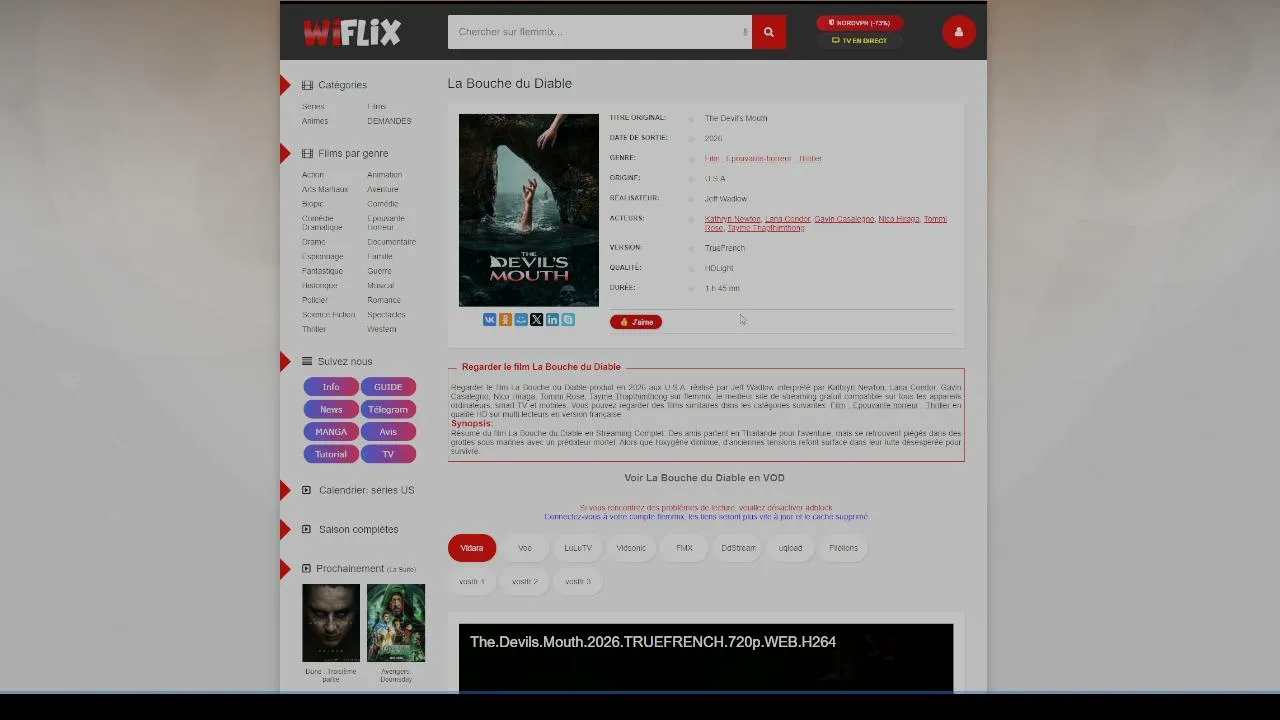Open the Info link button
1280x720 pixels.
coord(331,387)
